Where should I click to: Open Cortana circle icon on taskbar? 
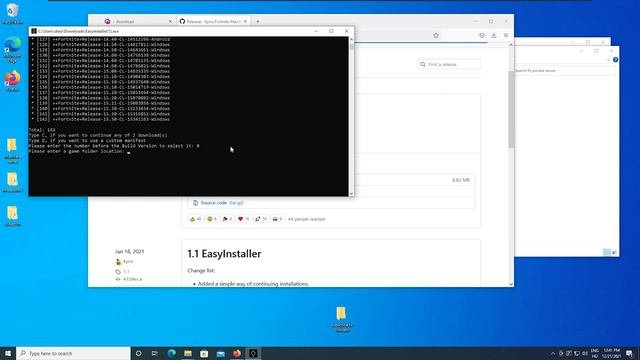coord(138,353)
